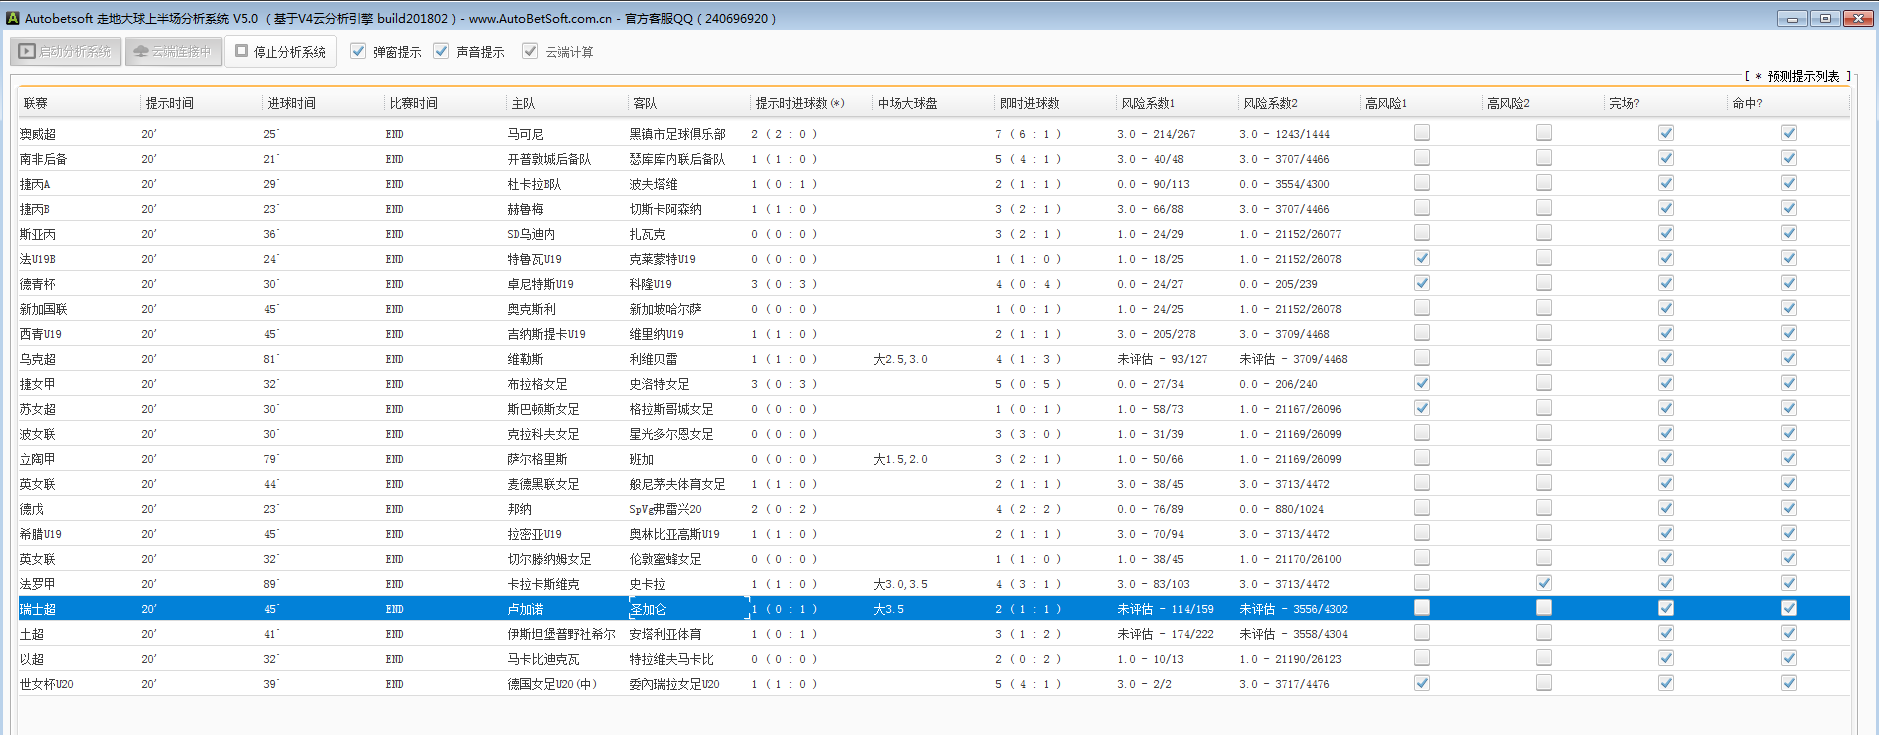Uncheck 高风险2 in the 法罗甲 row
1879x735 pixels.
[x=1544, y=583]
